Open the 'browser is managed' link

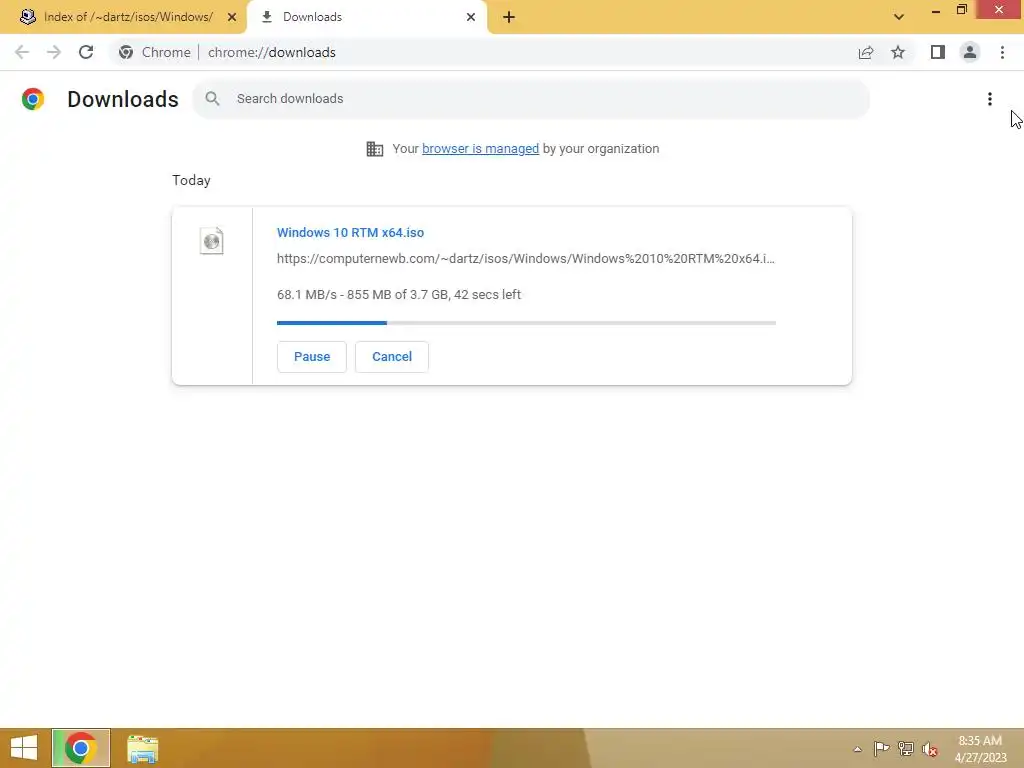[x=480, y=149]
